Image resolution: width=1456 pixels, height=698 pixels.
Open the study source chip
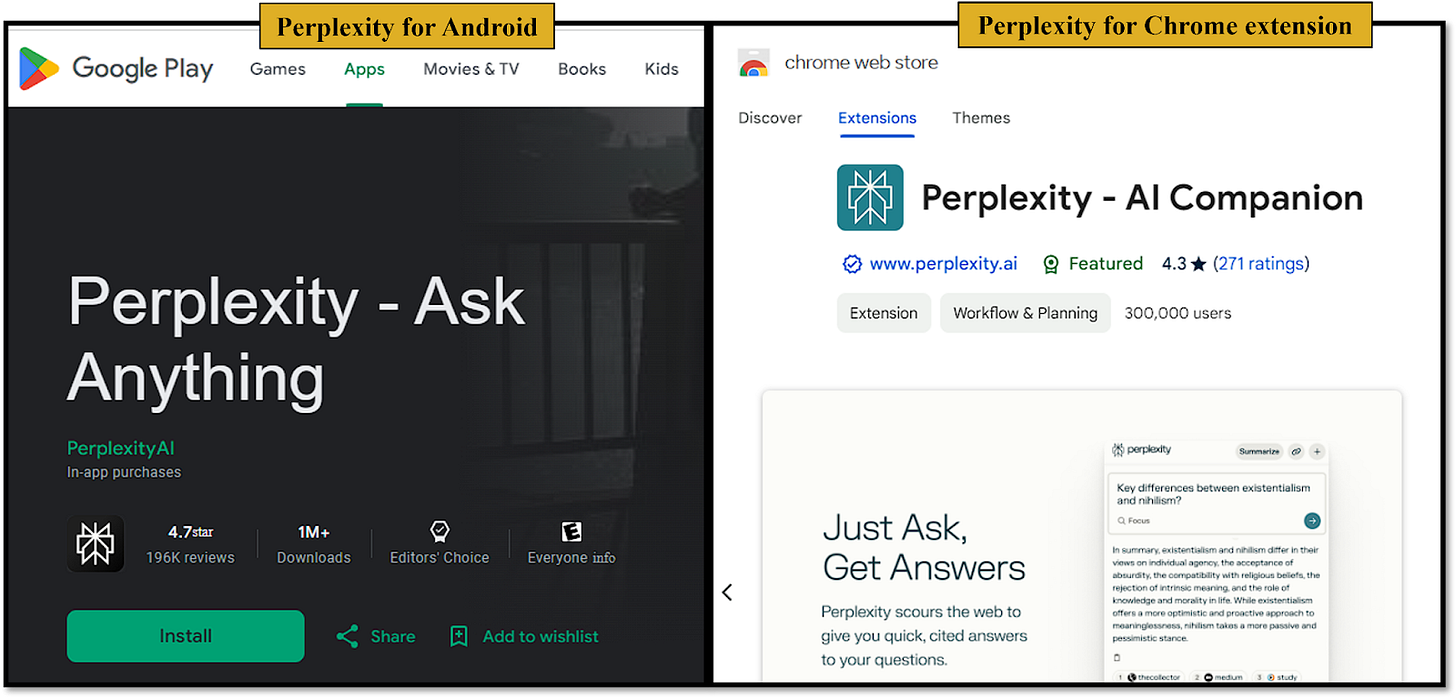point(1276,678)
